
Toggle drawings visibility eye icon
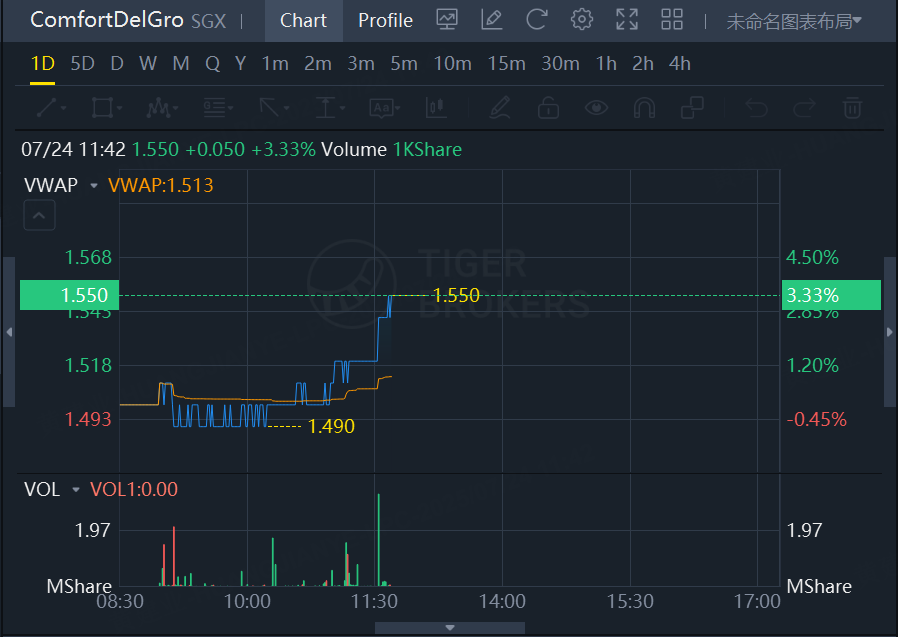coord(596,108)
